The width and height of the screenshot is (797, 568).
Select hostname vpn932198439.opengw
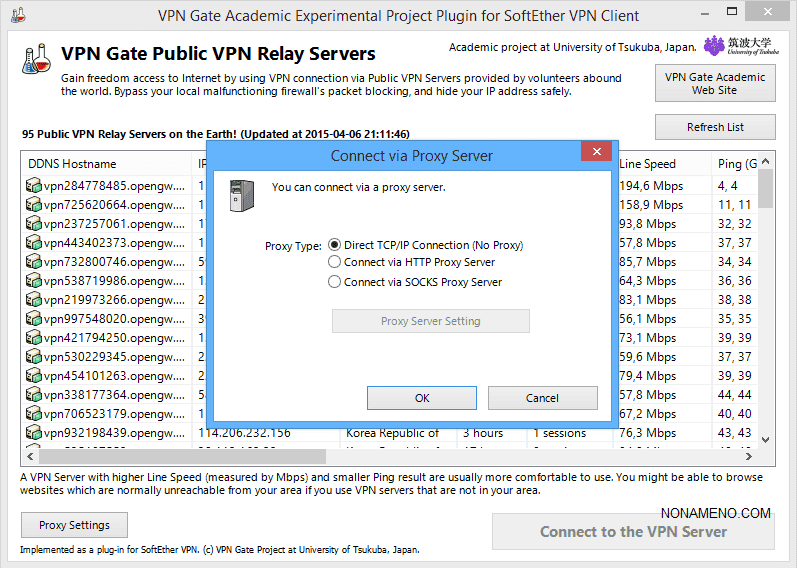tap(114, 433)
